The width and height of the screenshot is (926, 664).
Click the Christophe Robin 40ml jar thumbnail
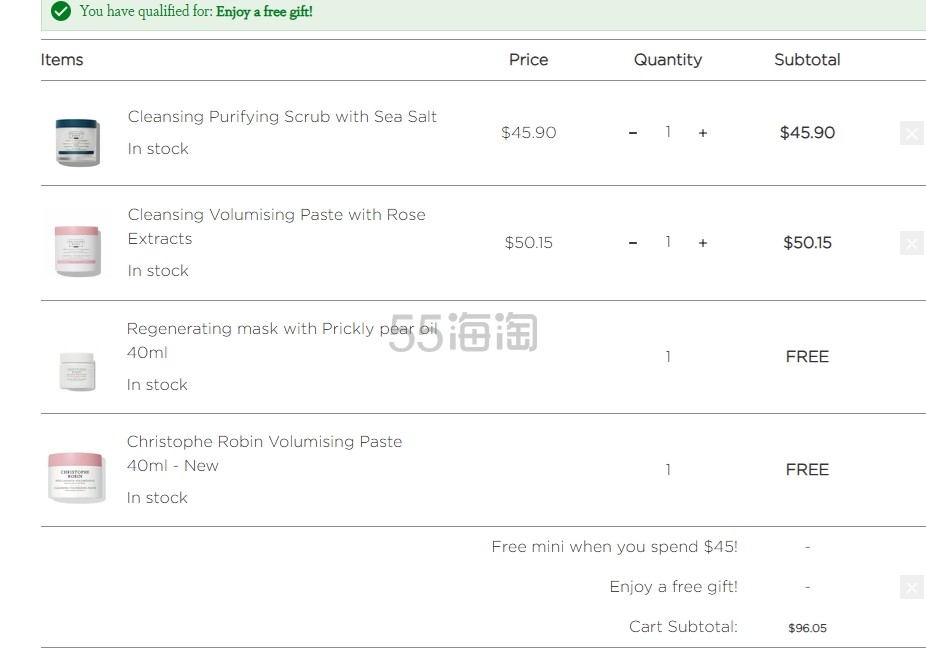(76, 478)
